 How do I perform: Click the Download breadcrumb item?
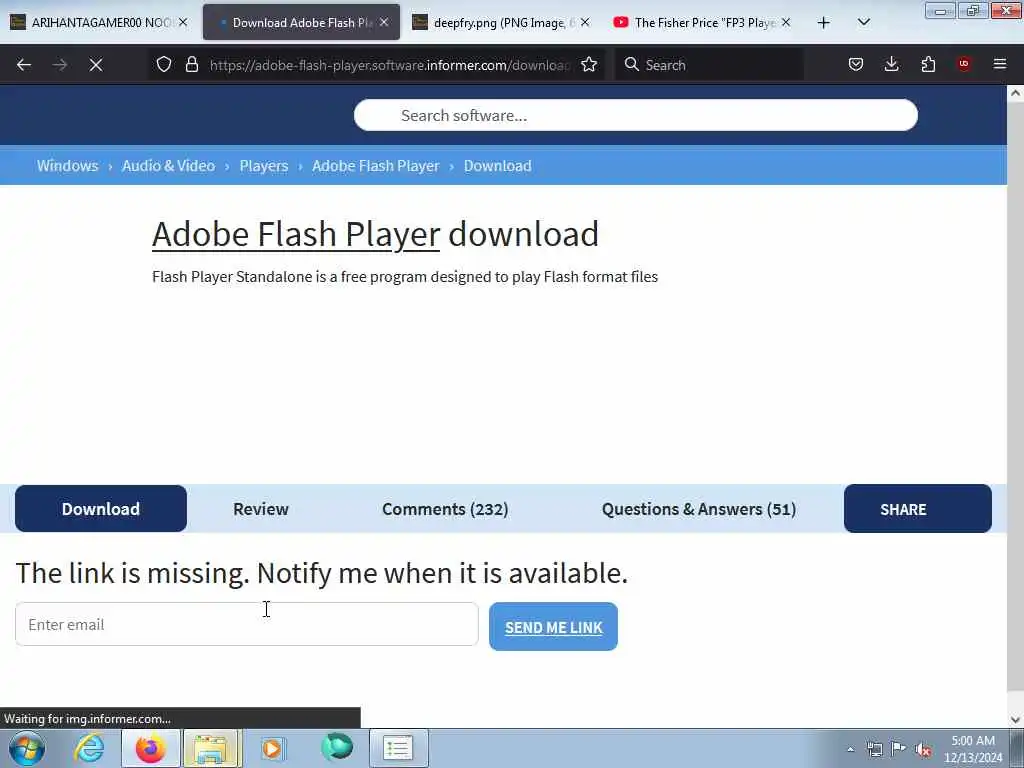point(497,166)
